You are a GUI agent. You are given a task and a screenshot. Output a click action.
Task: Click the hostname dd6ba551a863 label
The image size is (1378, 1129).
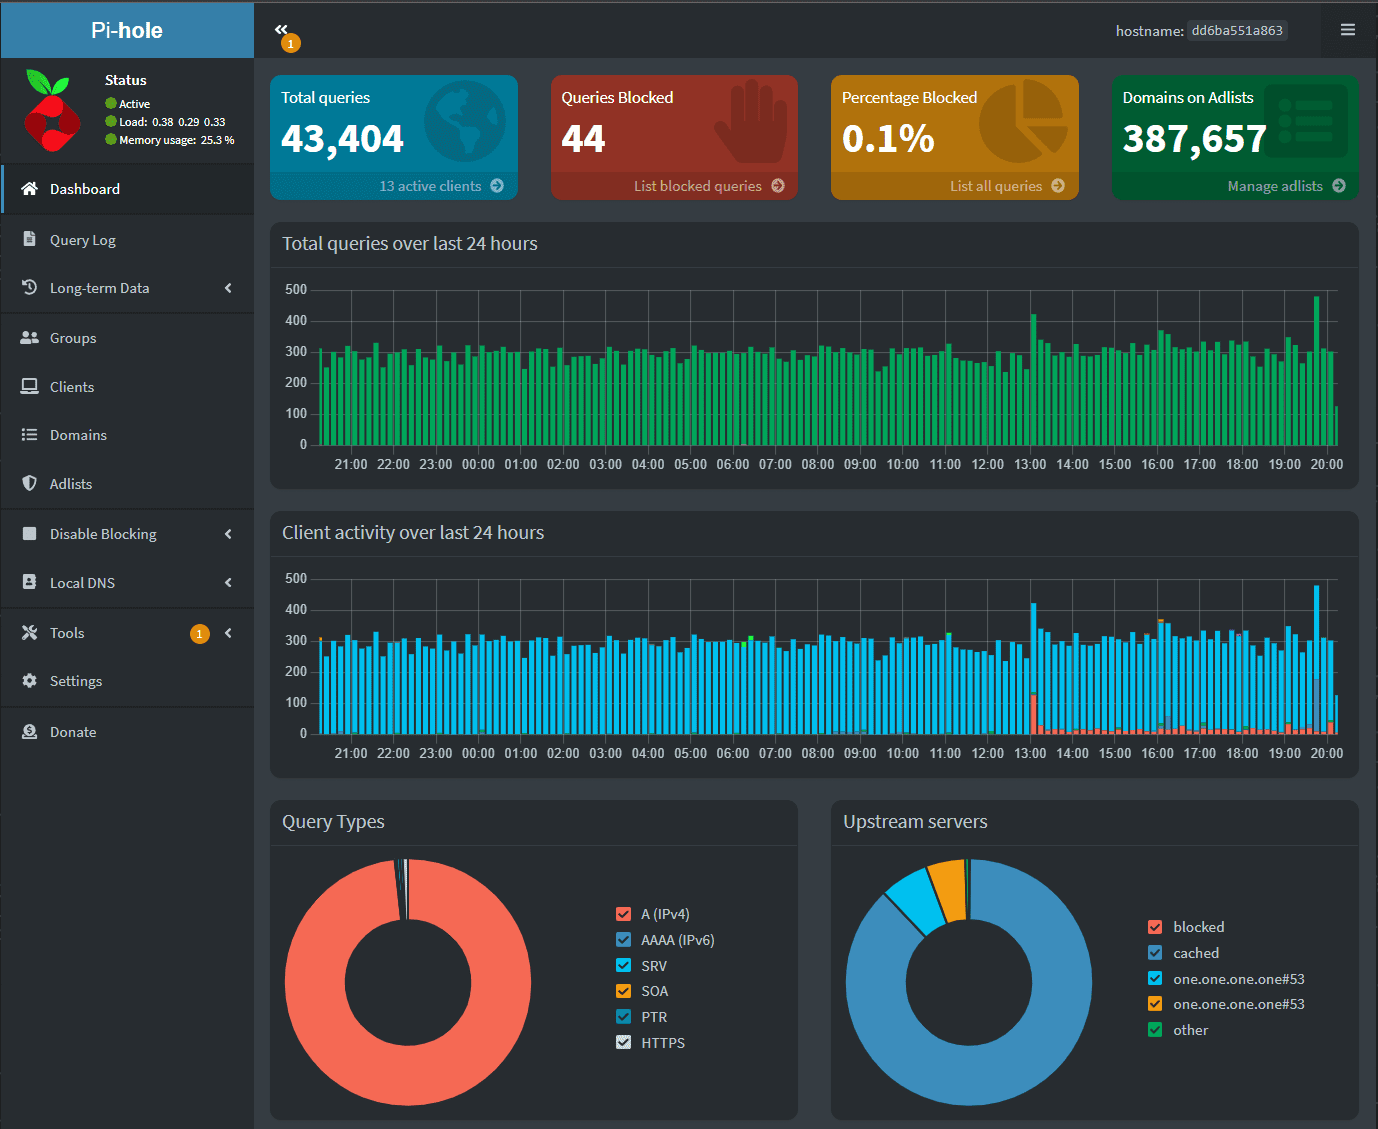(1236, 31)
